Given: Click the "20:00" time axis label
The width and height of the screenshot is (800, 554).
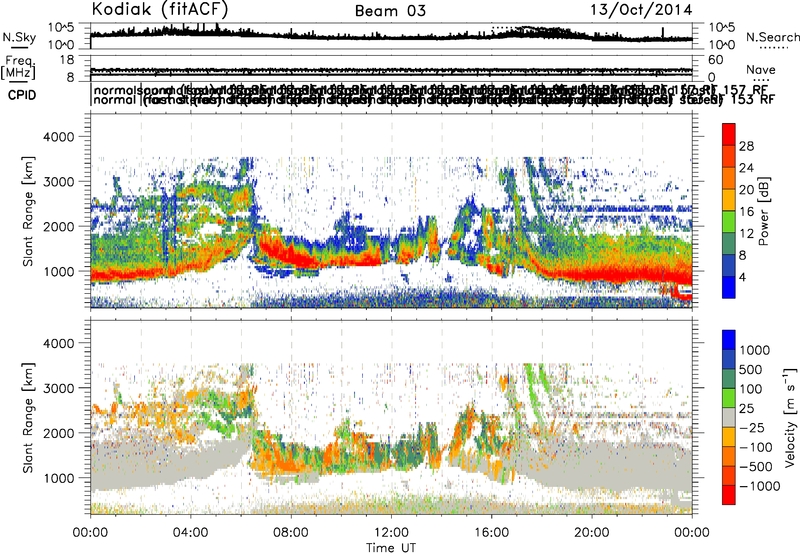Looking at the screenshot, I should tap(591, 533).
